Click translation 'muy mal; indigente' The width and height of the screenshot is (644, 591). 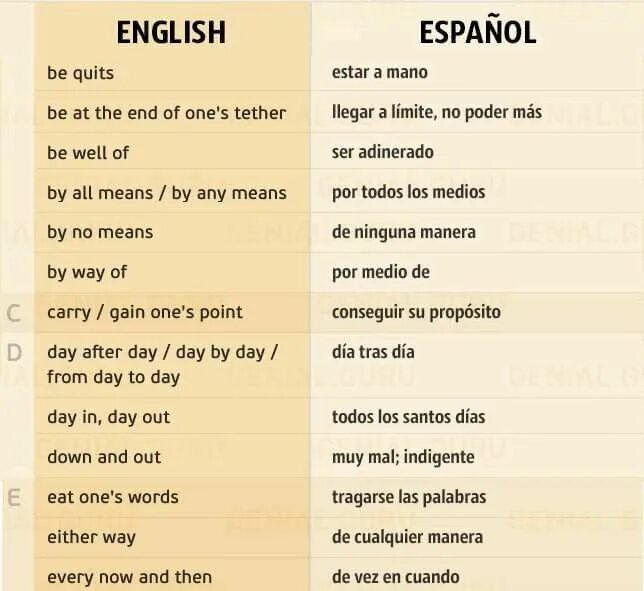tap(403, 457)
